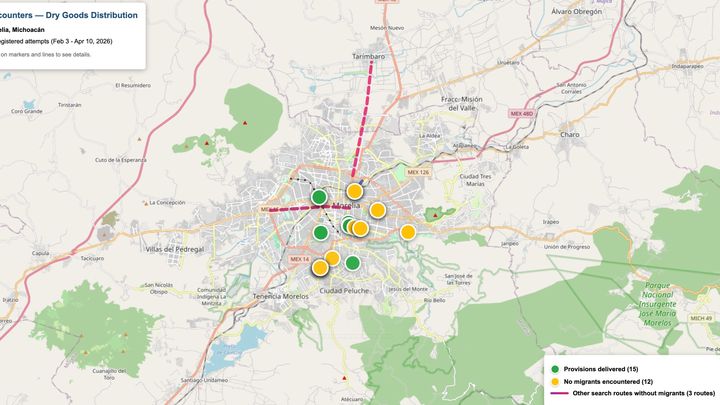This screenshot has width=720, height=405.
Task: Click the MICH 49 road shield
Action: [701, 318]
